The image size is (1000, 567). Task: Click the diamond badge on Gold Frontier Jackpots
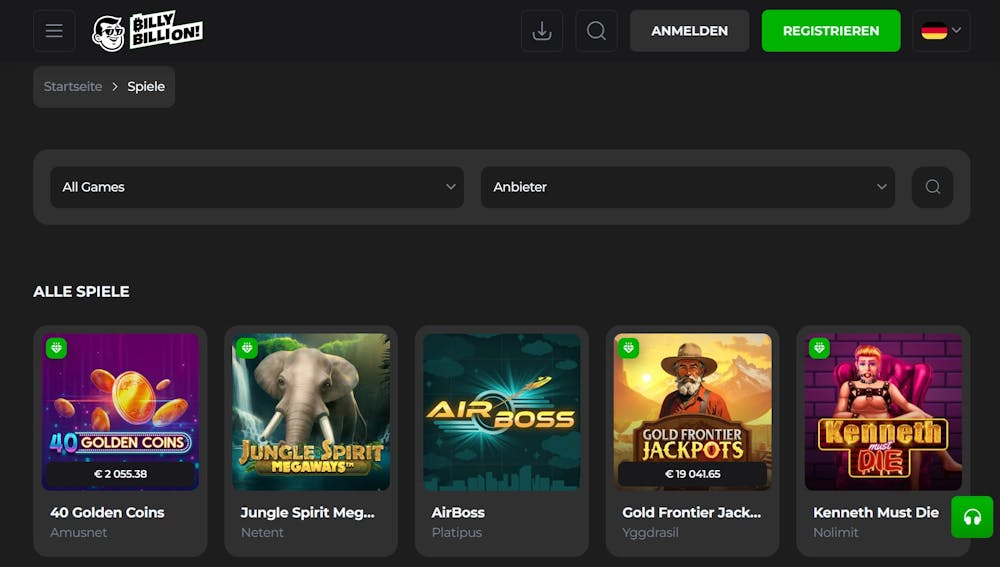[629, 348]
